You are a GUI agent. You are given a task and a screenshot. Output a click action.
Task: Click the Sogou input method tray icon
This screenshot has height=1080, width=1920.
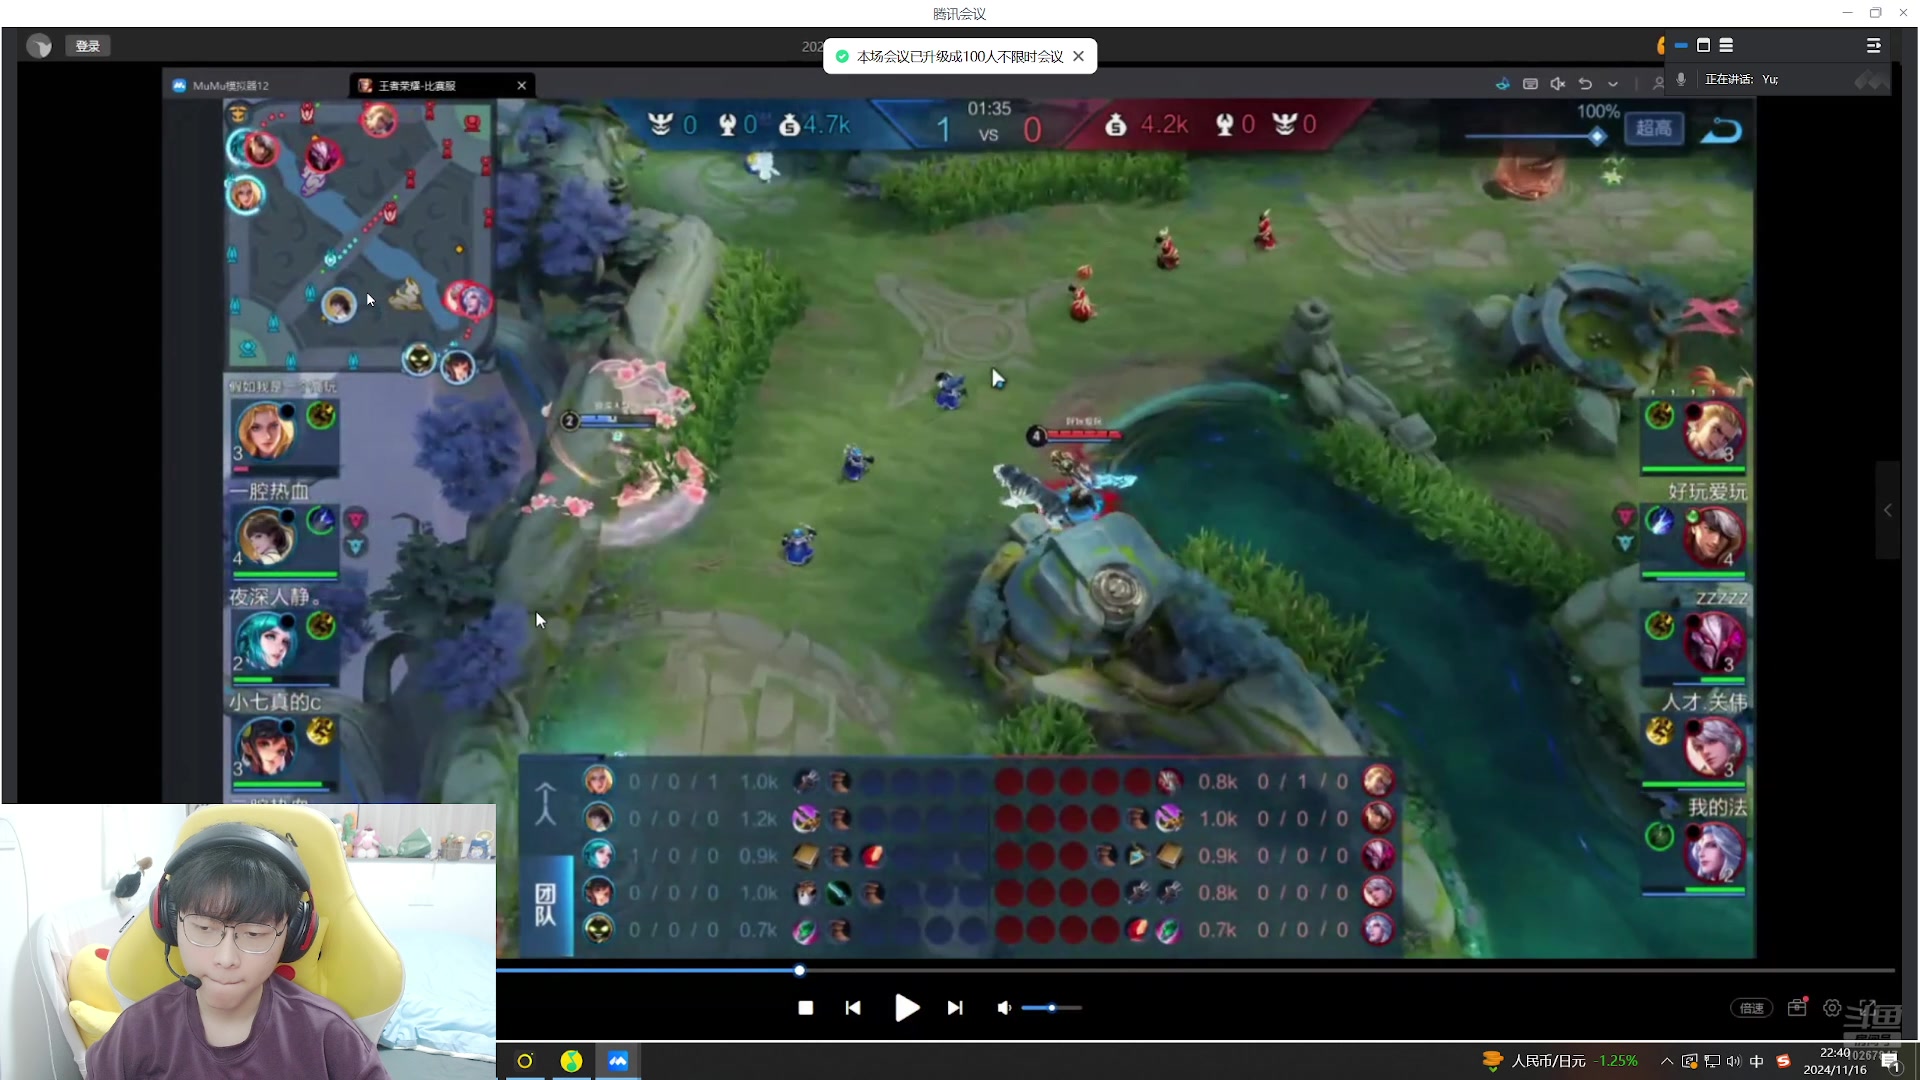tap(1783, 1061)
